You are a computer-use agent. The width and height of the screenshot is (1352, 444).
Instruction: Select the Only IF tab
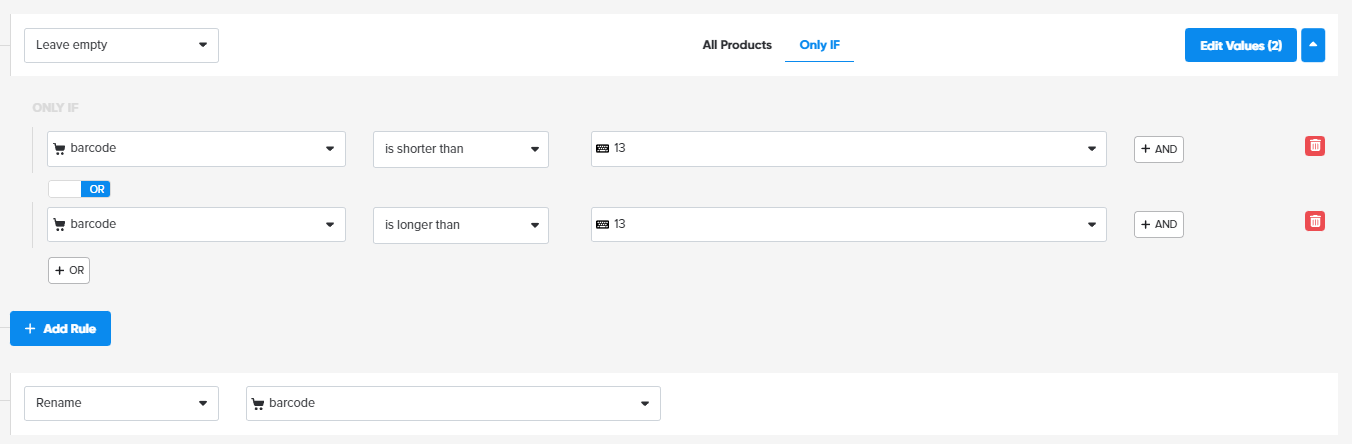point(819,45)
